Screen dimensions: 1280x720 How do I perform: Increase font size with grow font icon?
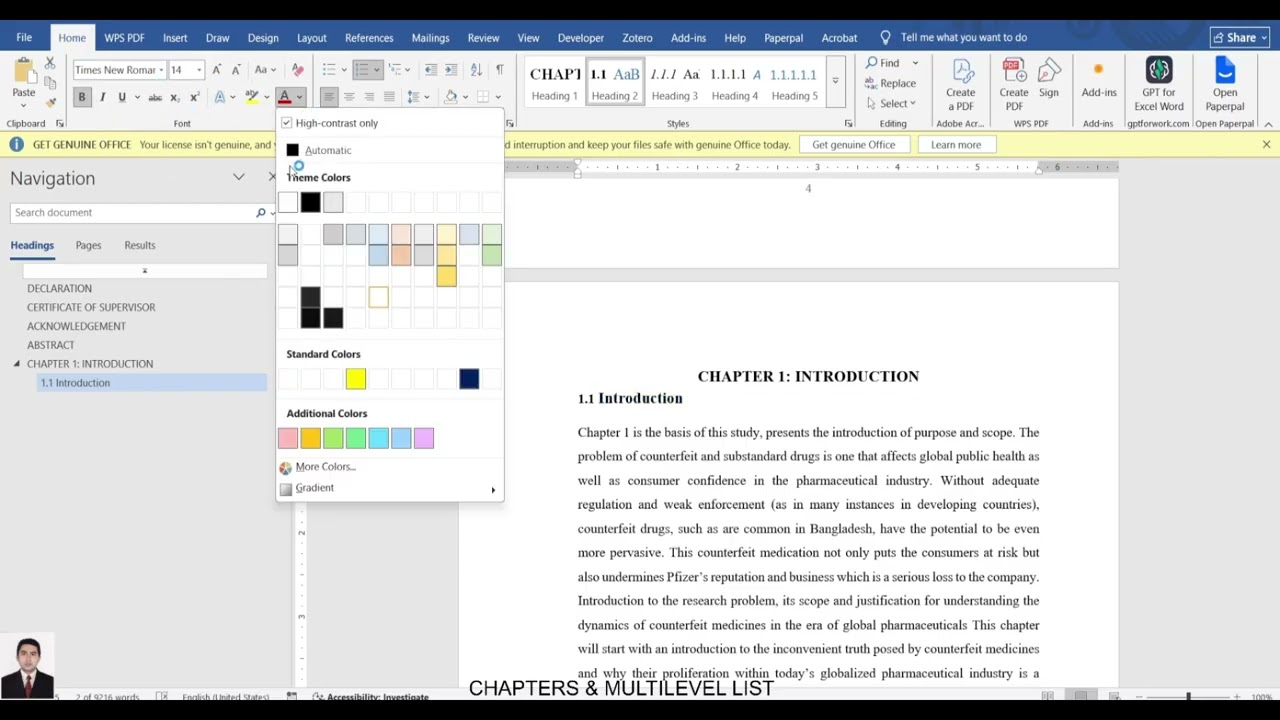point(217,70)
